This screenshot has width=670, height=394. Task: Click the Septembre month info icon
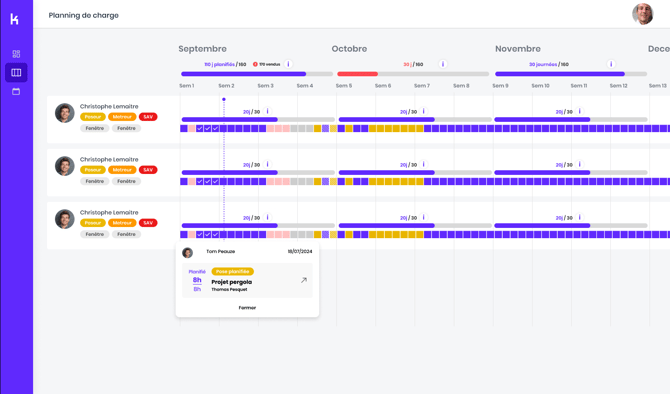point(288,64)
